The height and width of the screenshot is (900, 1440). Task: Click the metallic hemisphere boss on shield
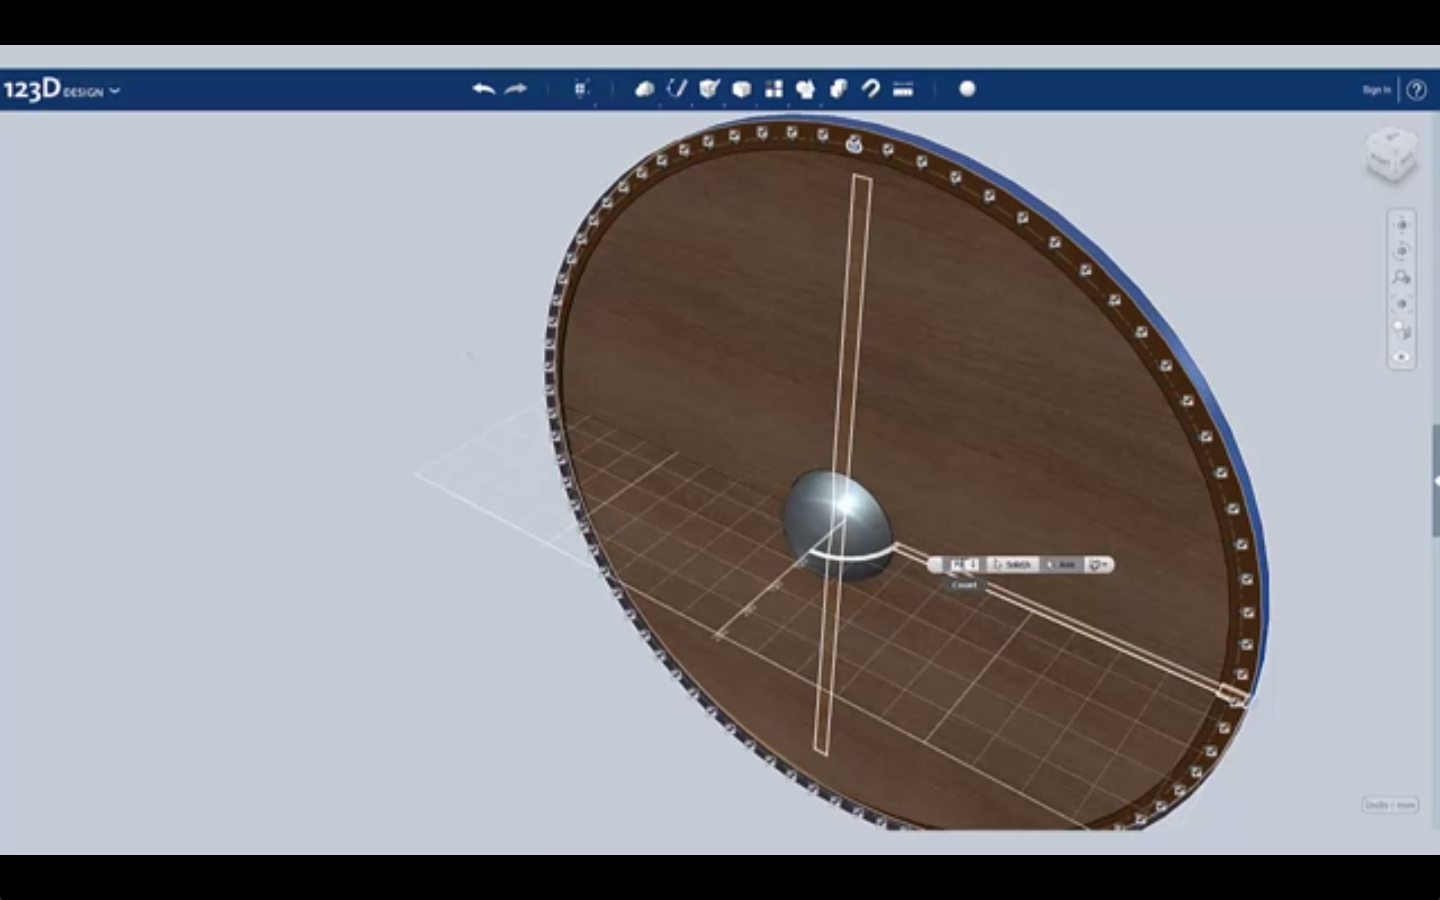[x=837, y=525]
